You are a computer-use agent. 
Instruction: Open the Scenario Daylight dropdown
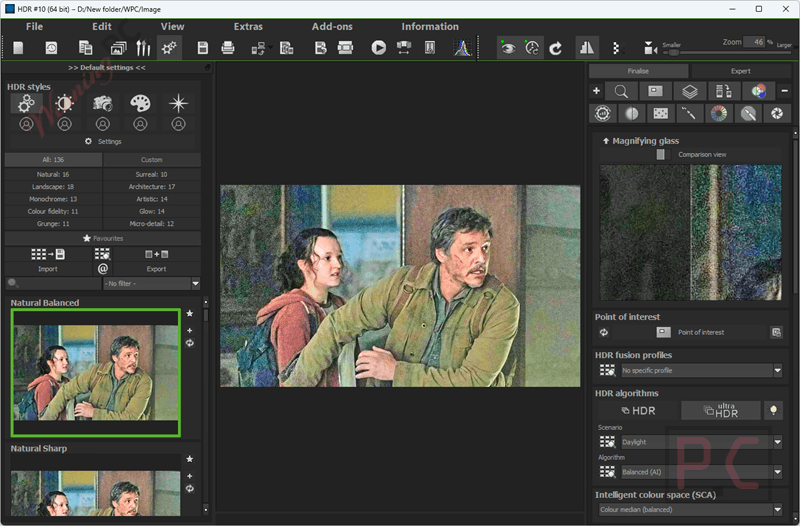[x=702, y=442]
